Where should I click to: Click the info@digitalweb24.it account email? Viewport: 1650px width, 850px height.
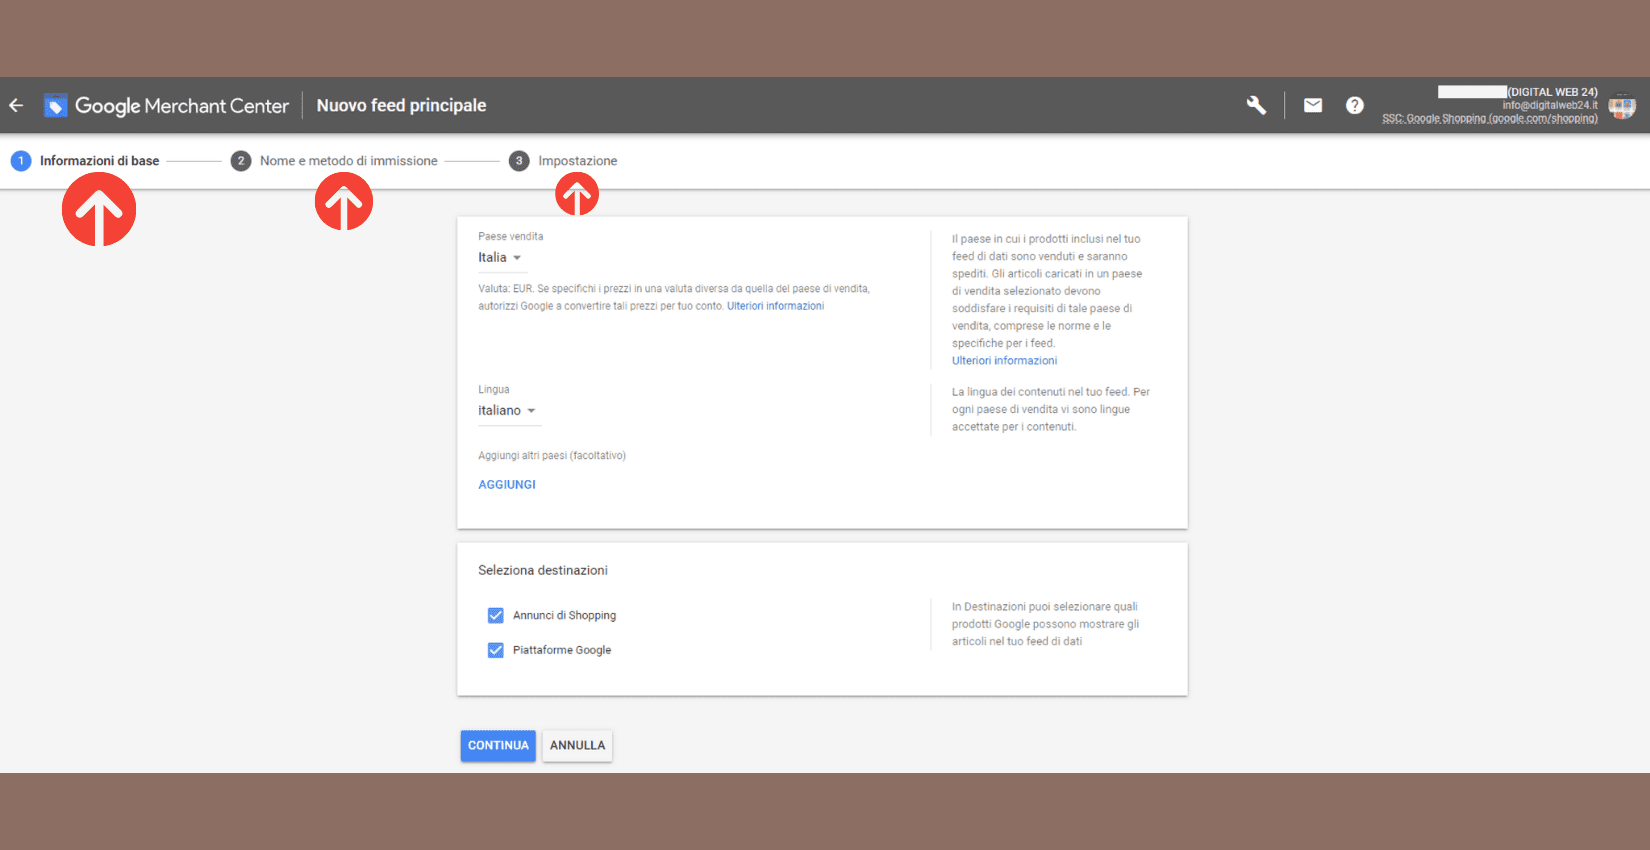point(1550,105)
